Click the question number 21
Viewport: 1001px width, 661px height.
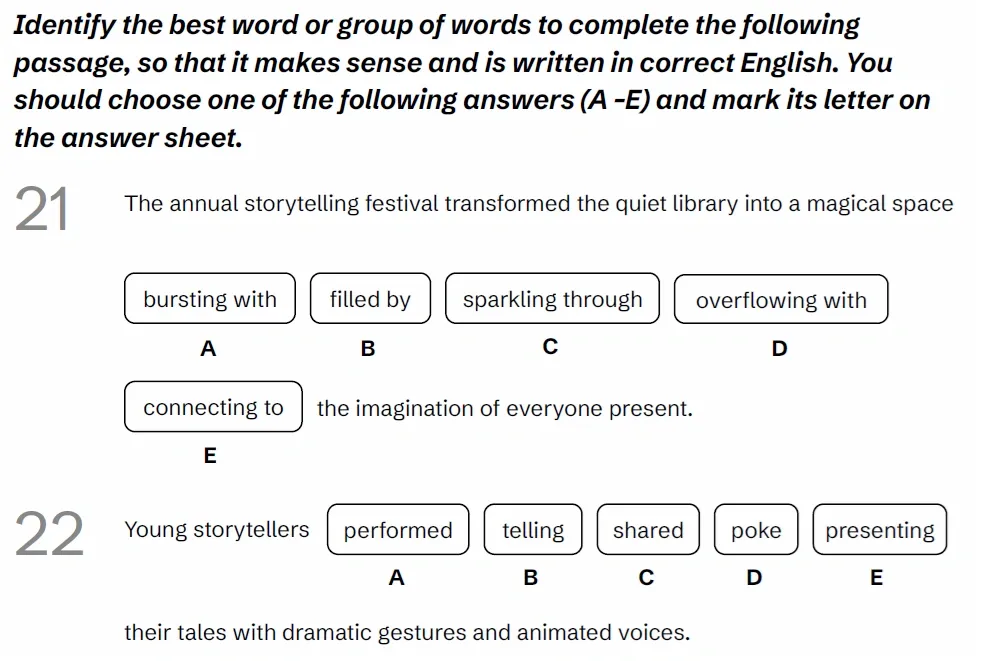tap(43, 211)
